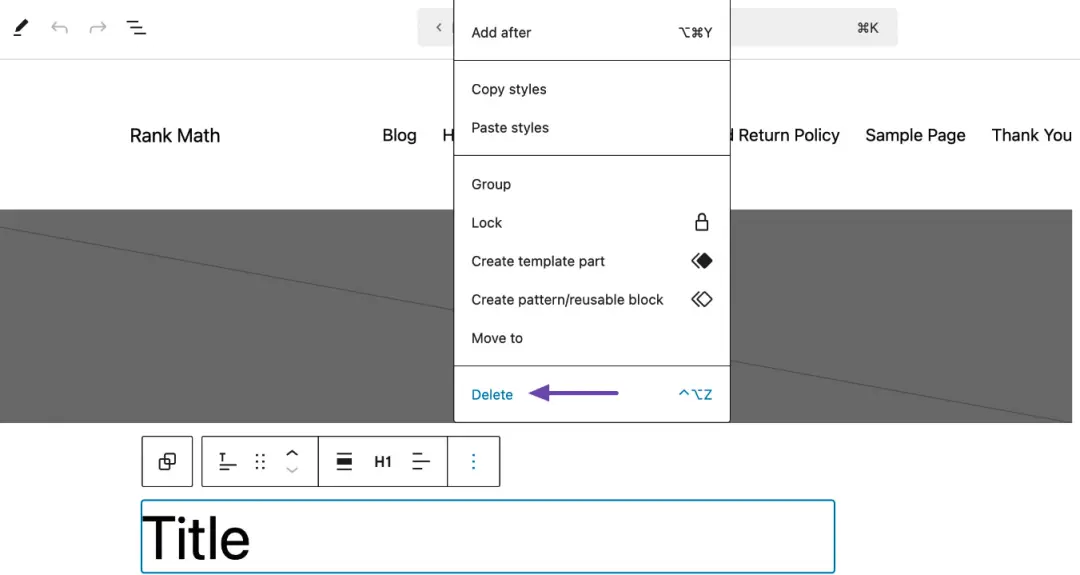This screenshot has height=575, width=1080.
Task: Select Lock in the block options menu
Action: coord(487,223)
